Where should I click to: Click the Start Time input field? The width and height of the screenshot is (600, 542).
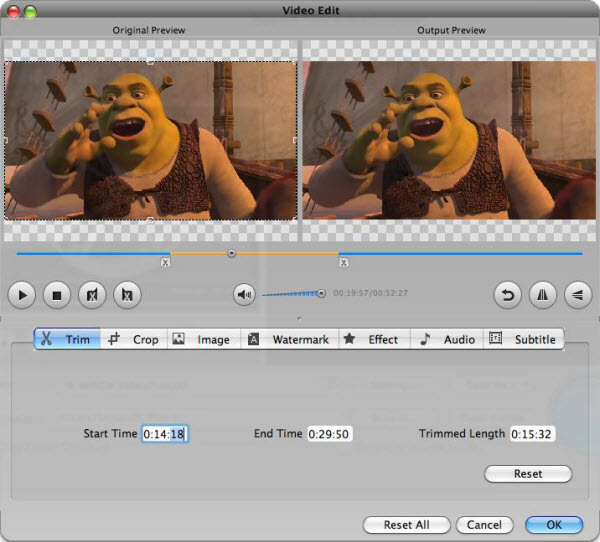(165, 434)
